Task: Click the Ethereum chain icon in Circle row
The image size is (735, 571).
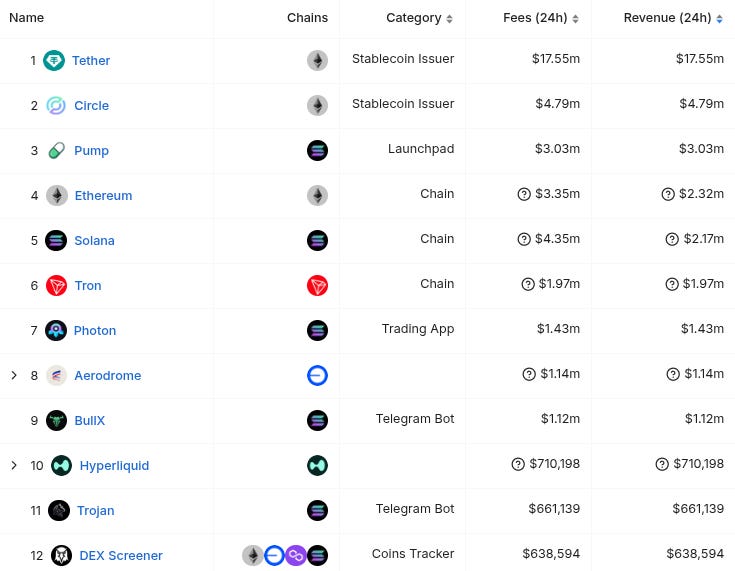Action: tap(317, 105)
